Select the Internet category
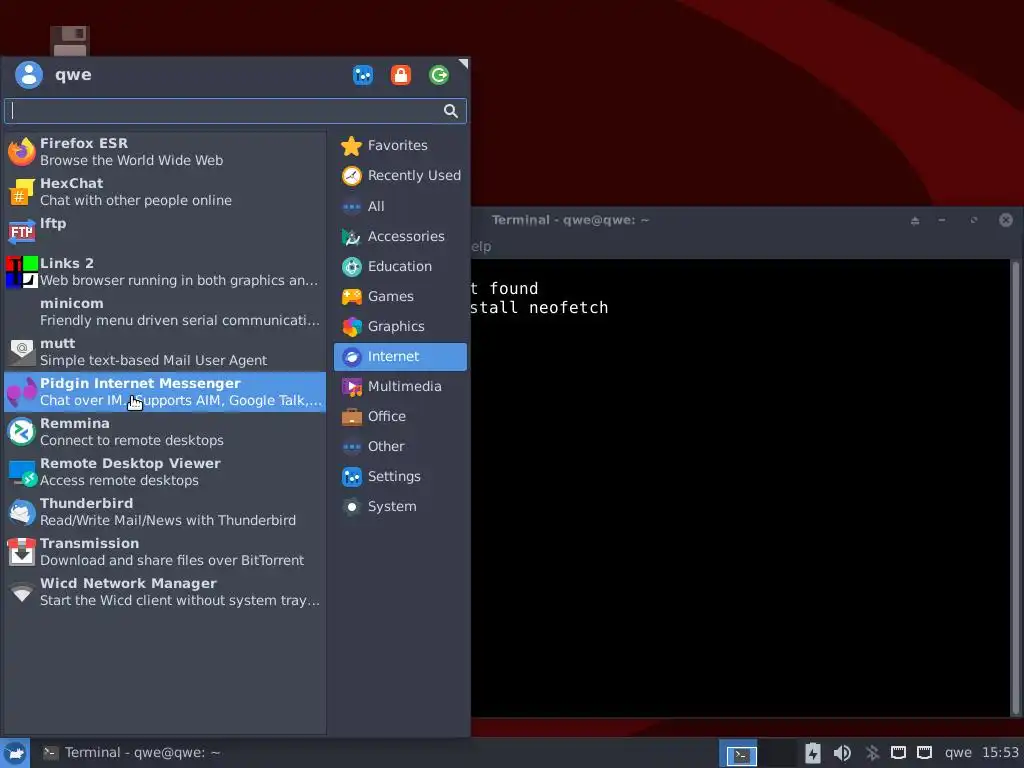 (x=400, y=357)
